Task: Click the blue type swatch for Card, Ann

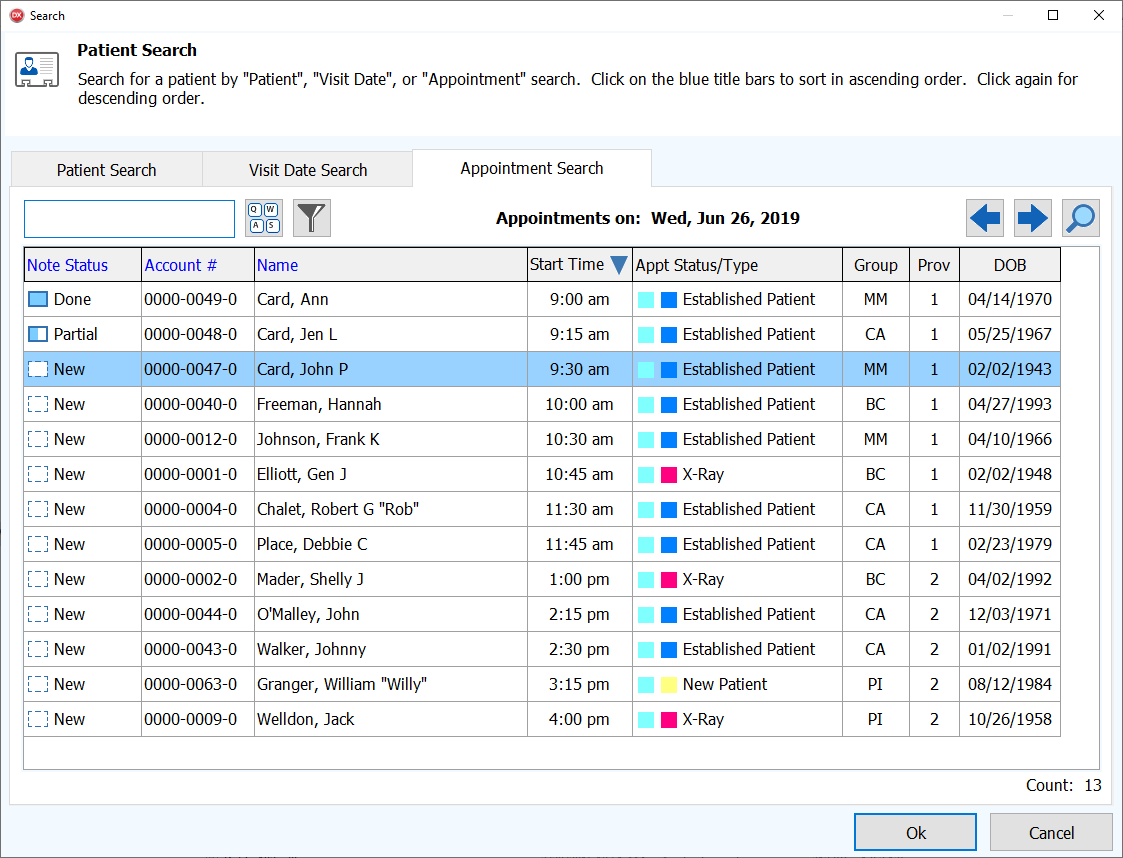Action: [x=669, y=299]
